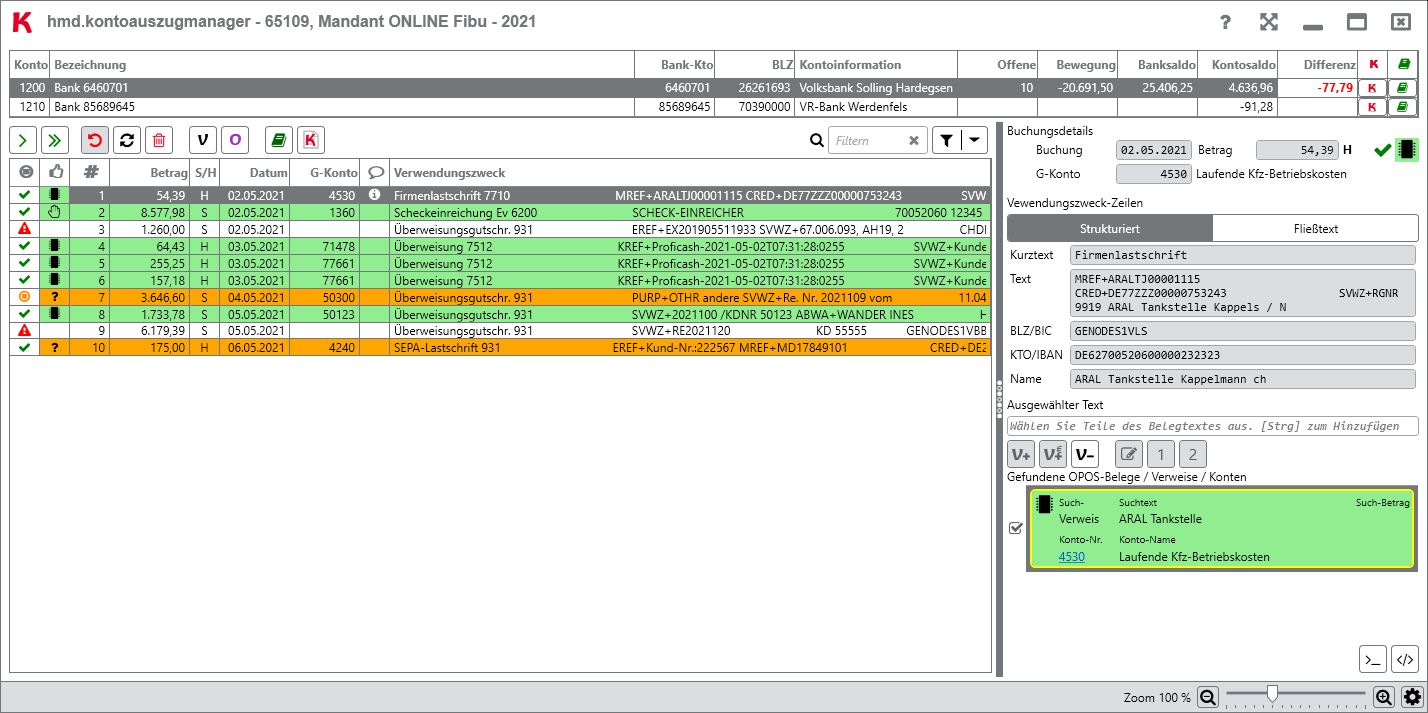Open the filter dropdown arrow
The height and width of the screenshot is (713, 1428).
click(x=973, y=141)
